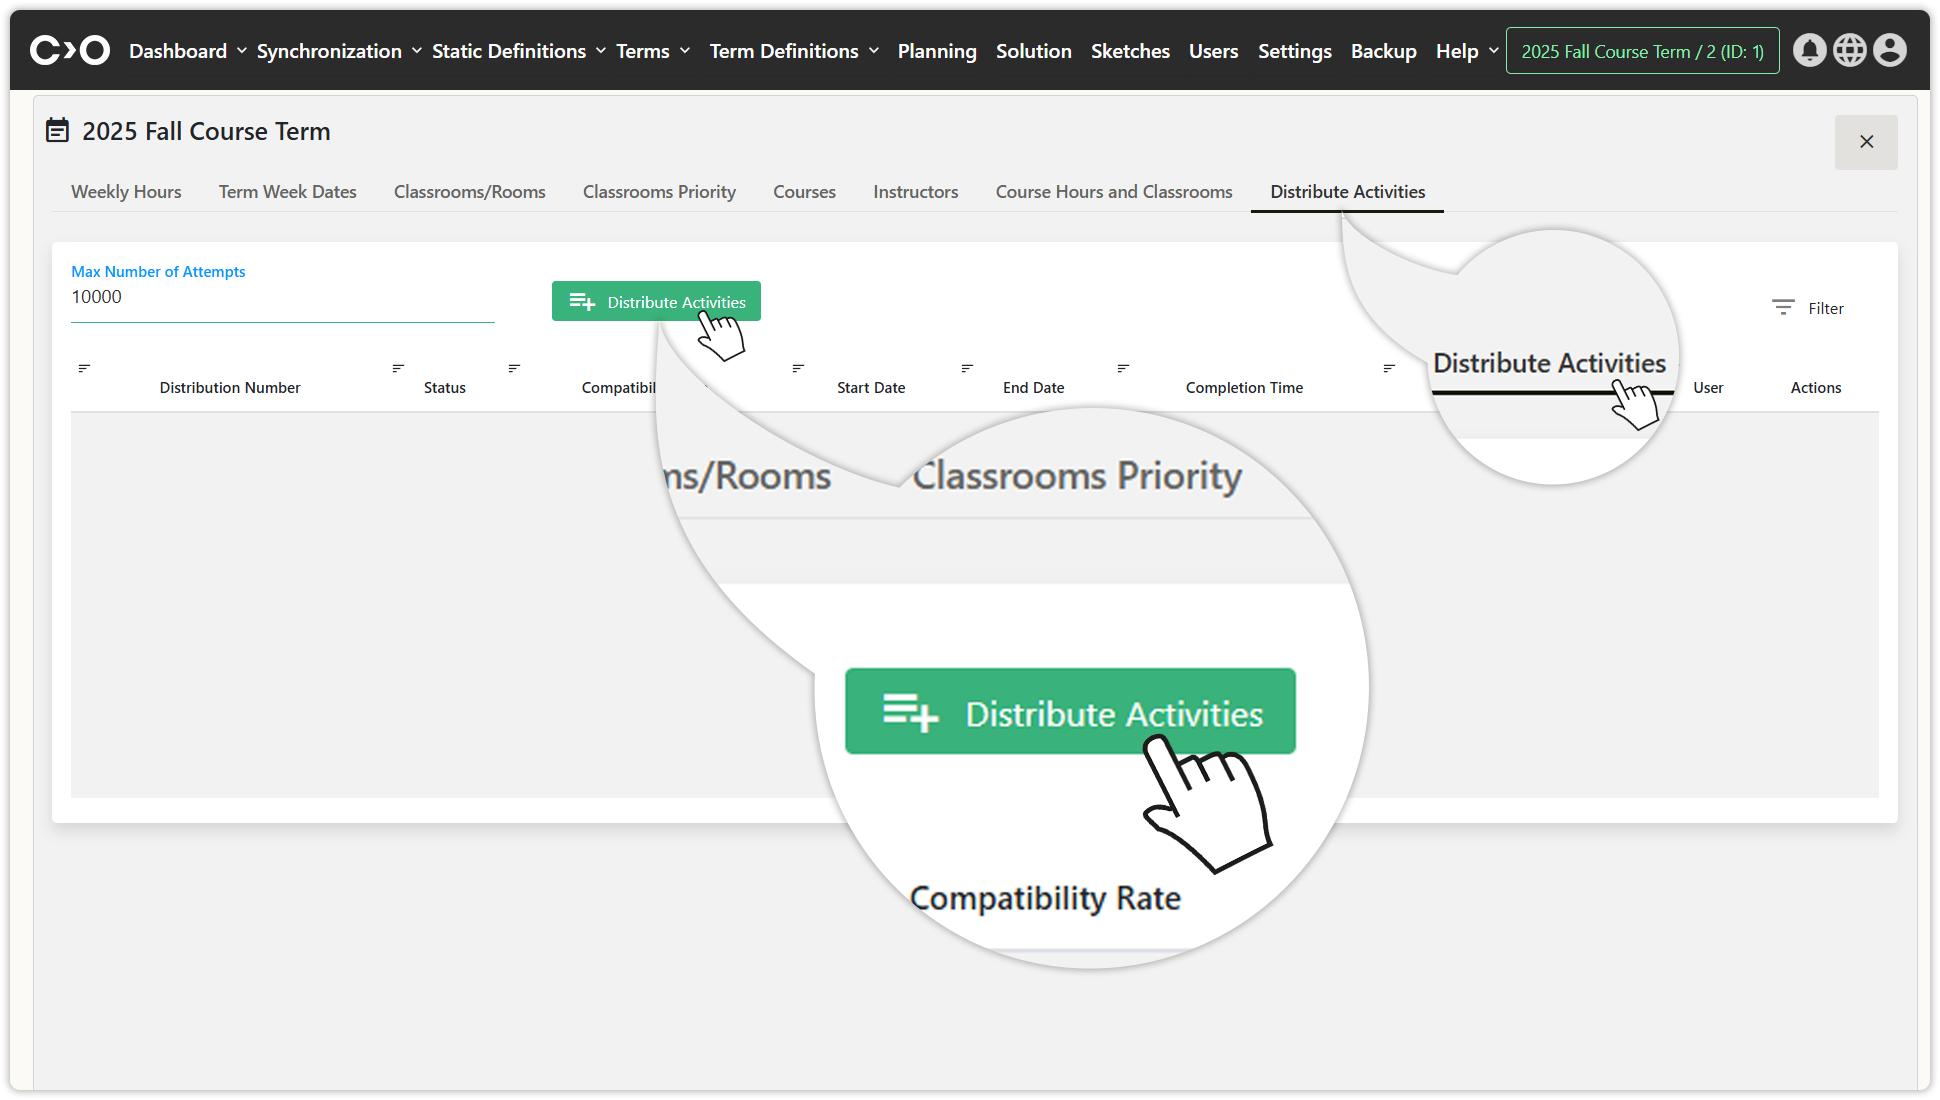Image resolution: width=1940 pixels, height=1100 pixels.
Task: Click the 2025 Fall Course Term selector button
Action: coord(1642,51)
